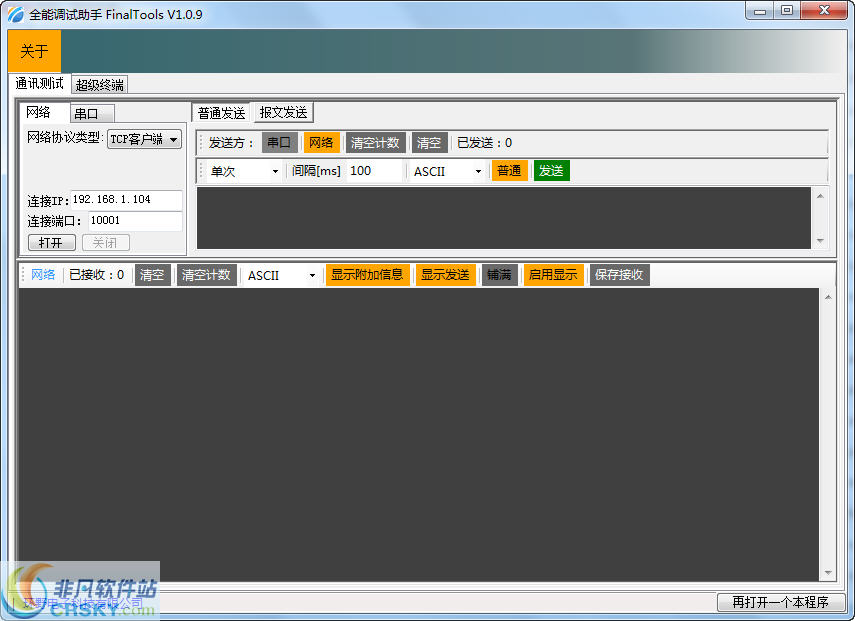This screenshot has height=621, width=855.
Task: Click the receive toolbar drag grip
Action: 23,275
